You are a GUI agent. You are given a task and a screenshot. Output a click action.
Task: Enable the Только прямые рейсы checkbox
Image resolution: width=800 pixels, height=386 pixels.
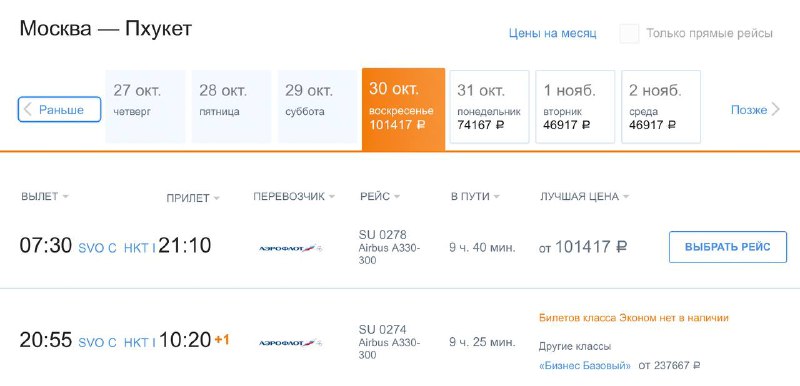(x=629, y=34)
